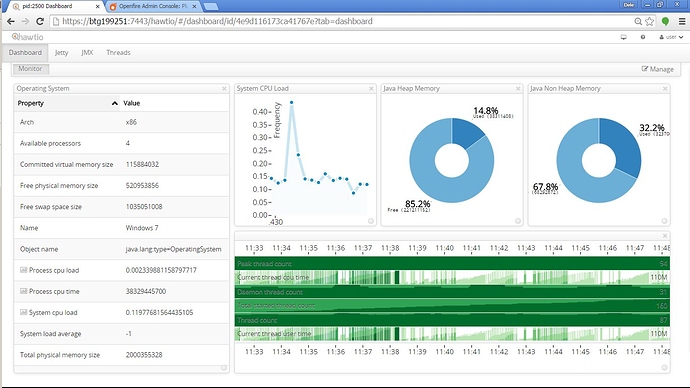The width and height of the screenshot is (690, 388).
Task: Select the Object name row
Action: click(x=121, y=249)
